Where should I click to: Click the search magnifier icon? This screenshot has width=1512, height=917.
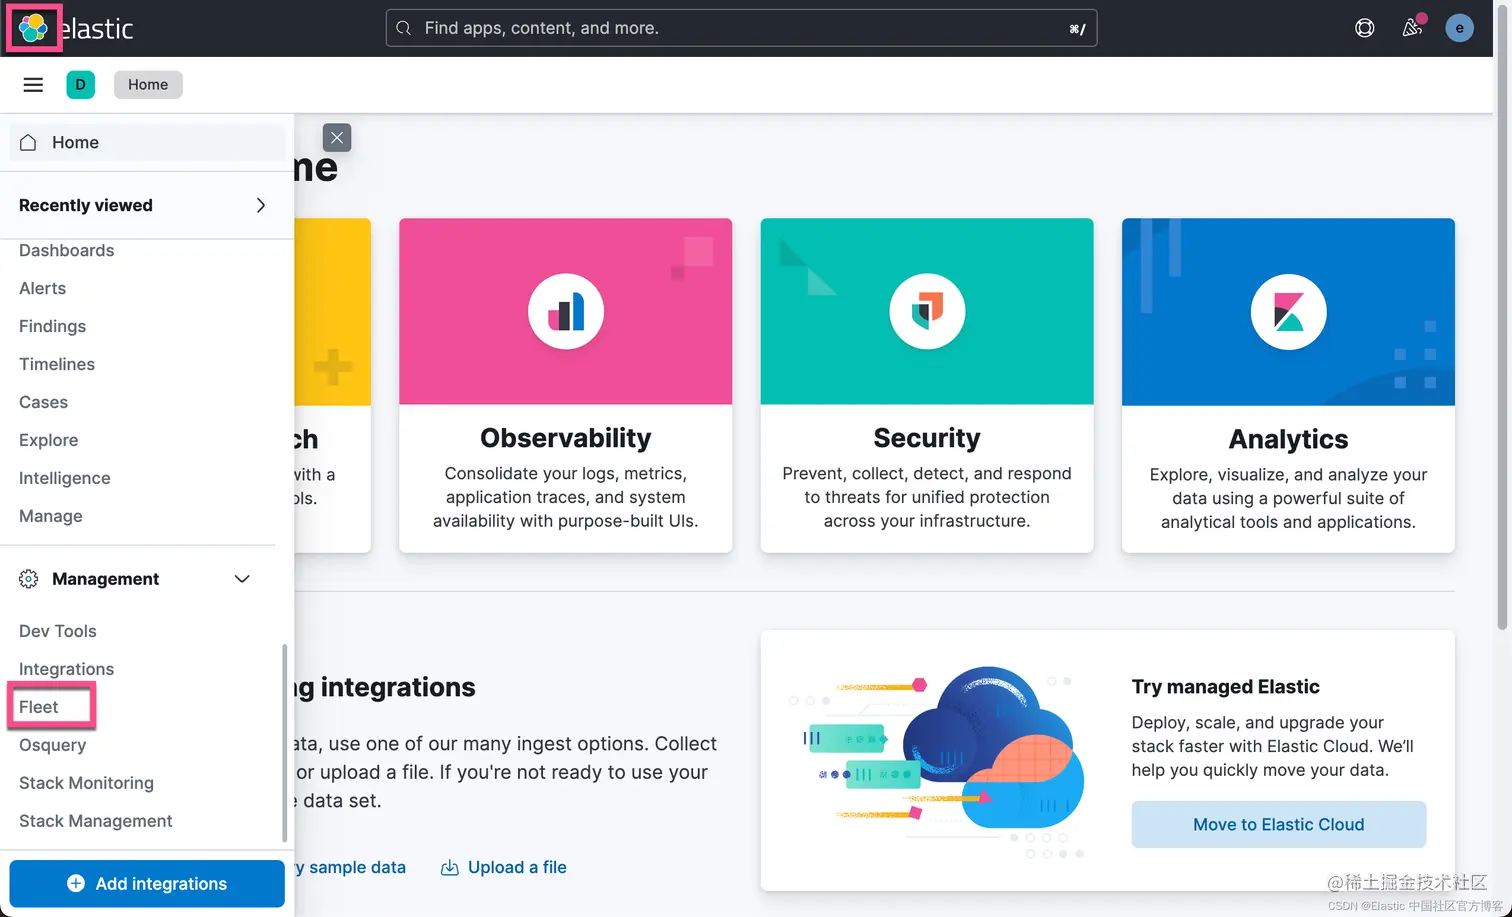pos(403,28)
